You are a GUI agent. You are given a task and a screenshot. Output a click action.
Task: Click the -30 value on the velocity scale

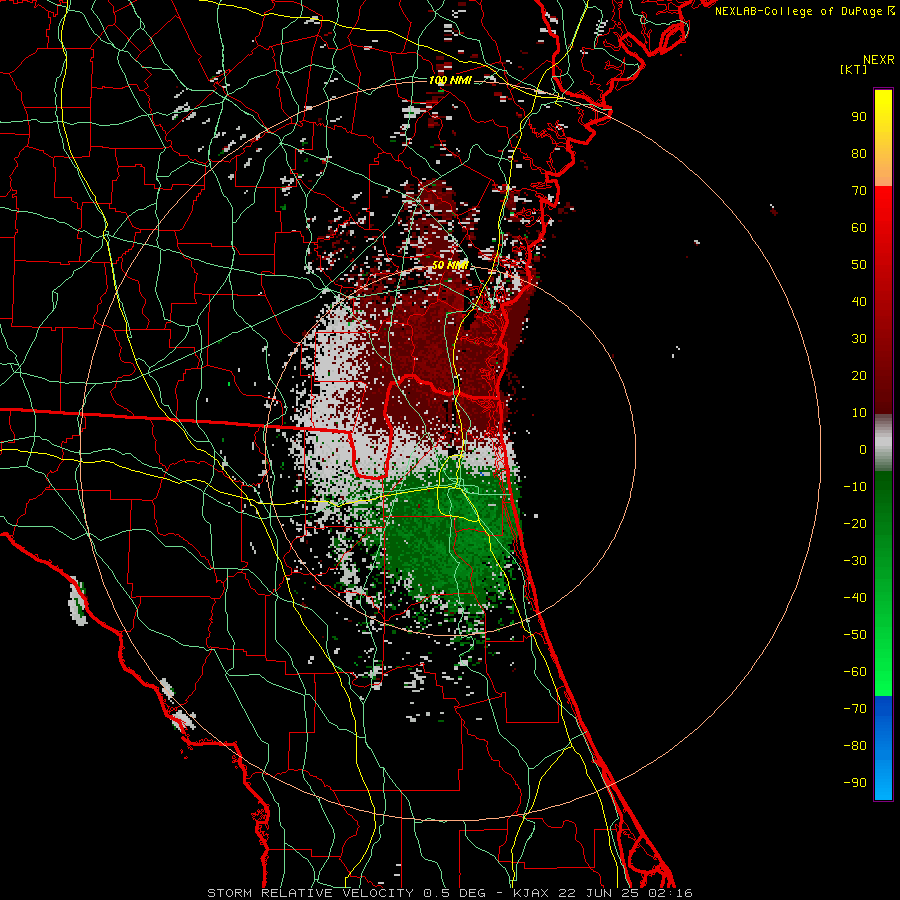[855, 561]
